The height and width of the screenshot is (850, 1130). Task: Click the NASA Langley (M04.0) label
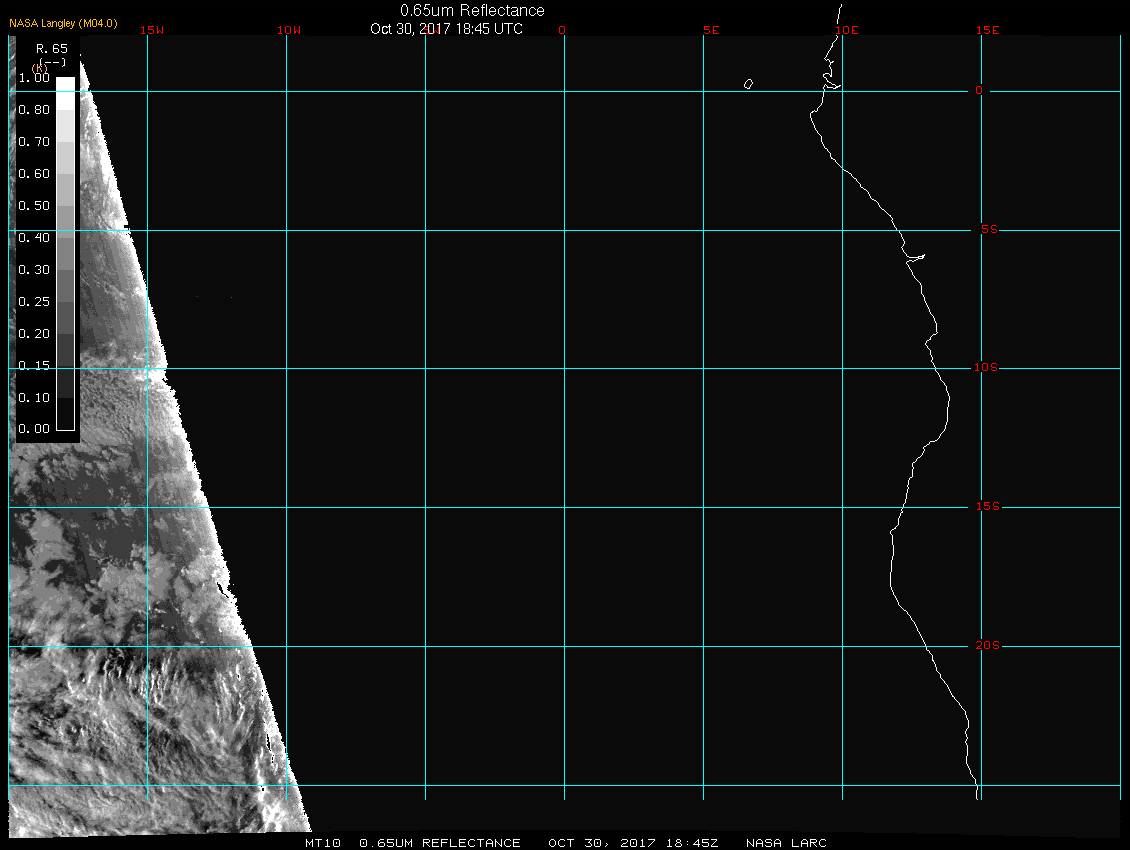pyautogui.click(x=63, y=23)
